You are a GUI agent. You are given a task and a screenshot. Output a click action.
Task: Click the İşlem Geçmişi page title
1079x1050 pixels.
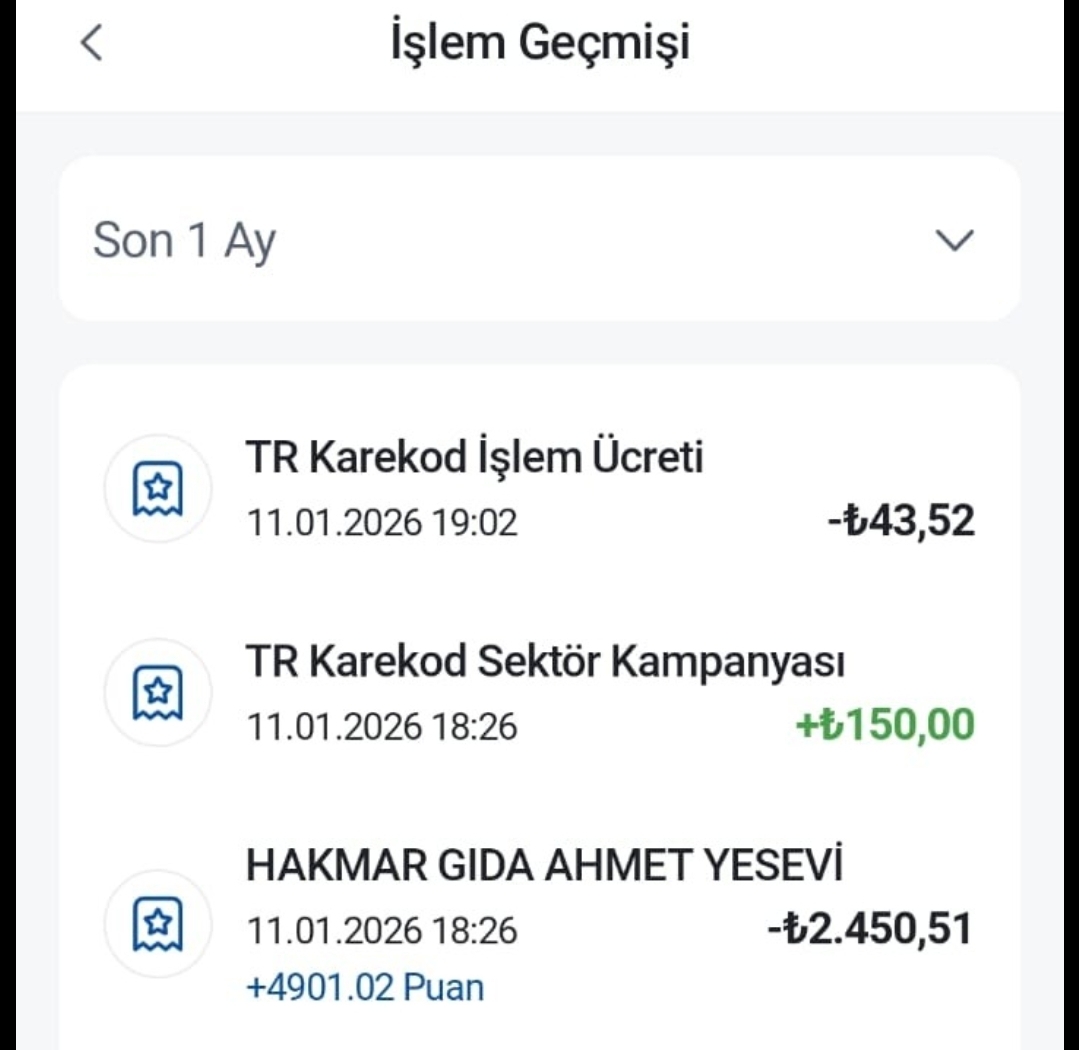pos(539,44)
